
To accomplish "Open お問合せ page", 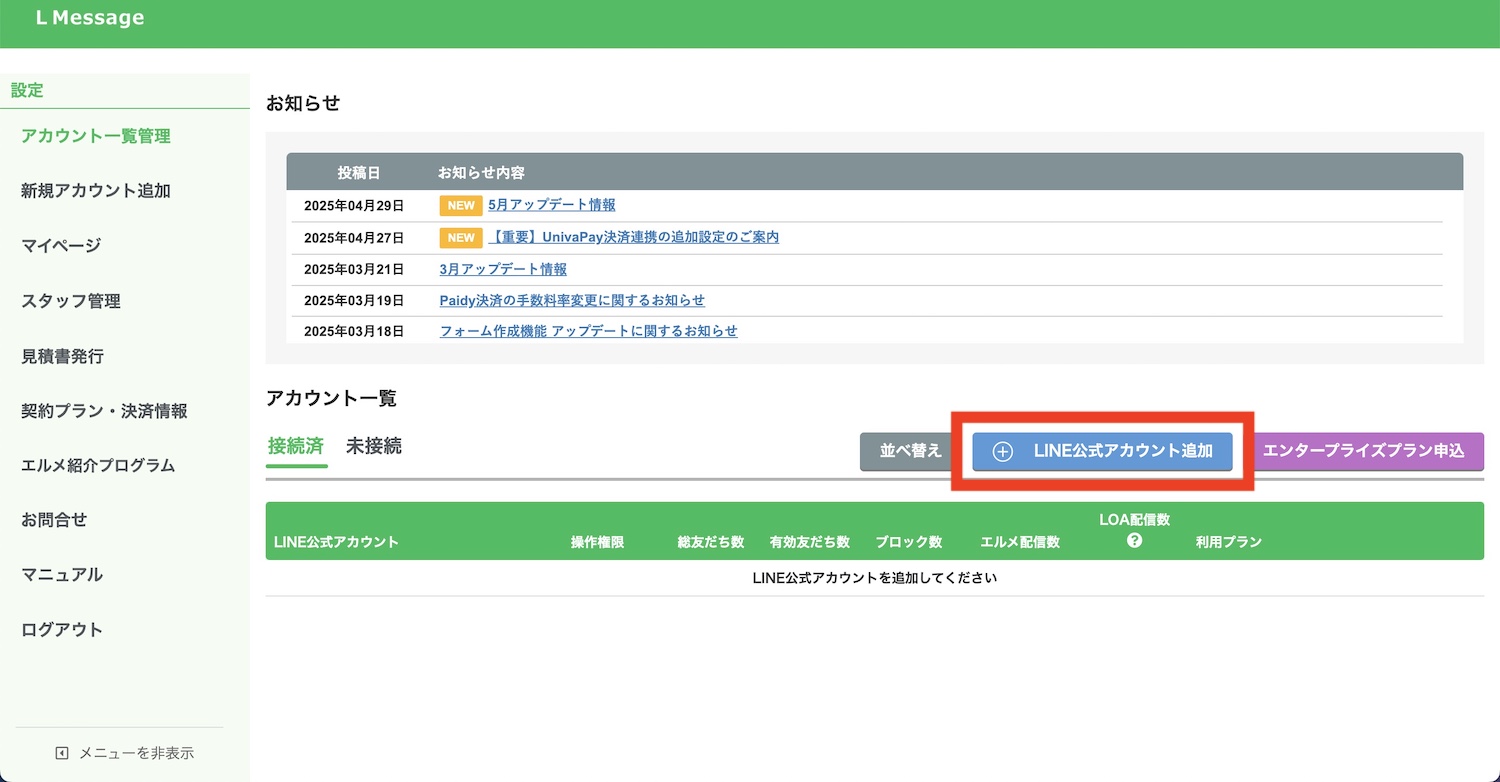I will pos(54,520).
